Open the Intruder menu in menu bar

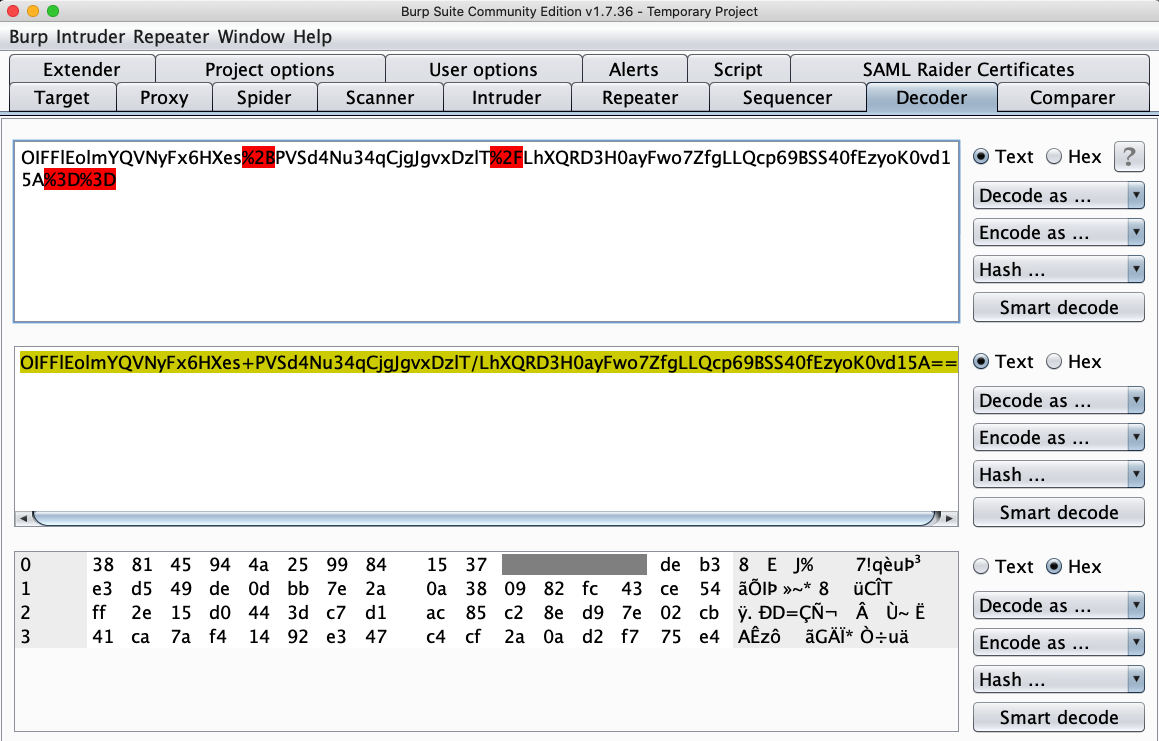pyautogui.click(x=91, y=37)
